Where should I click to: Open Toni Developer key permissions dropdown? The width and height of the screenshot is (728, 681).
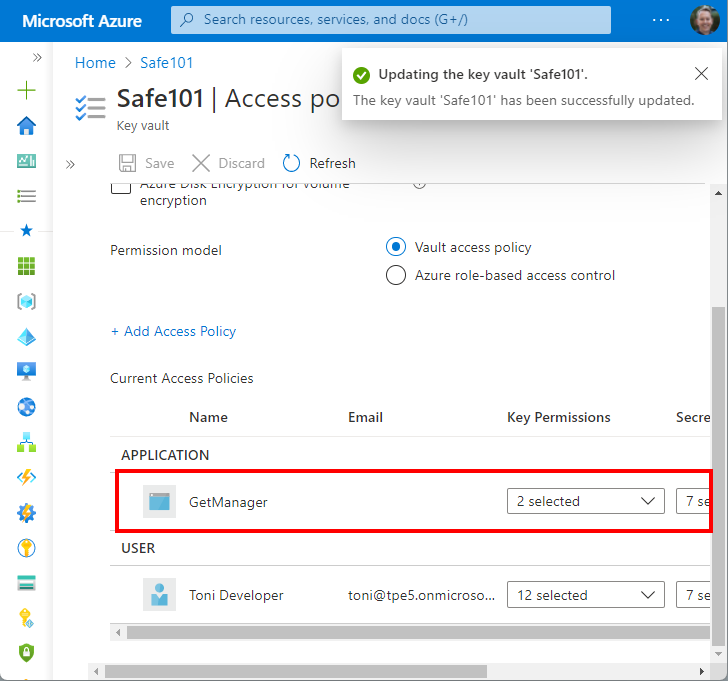click(585, 595)
